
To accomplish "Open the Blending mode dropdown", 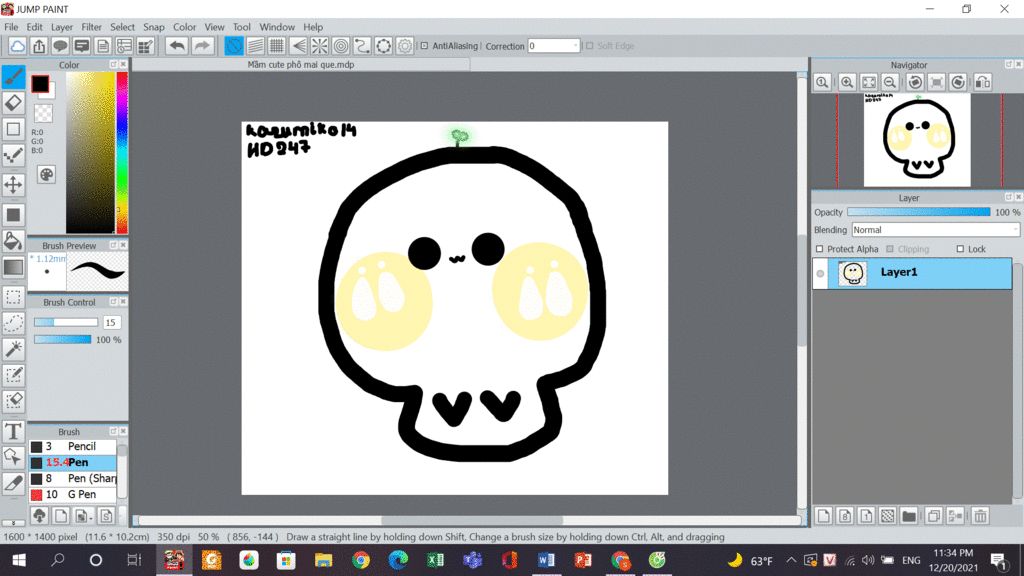I will click(x=935, y=230).
